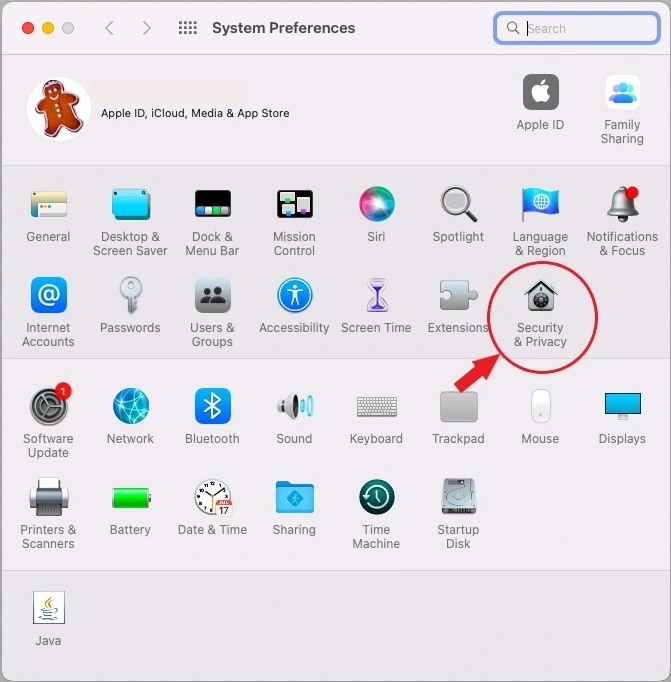Open Desktop & Screen Saver settings
This screenshot has width=671, height=682.
[x=130, y=204]
